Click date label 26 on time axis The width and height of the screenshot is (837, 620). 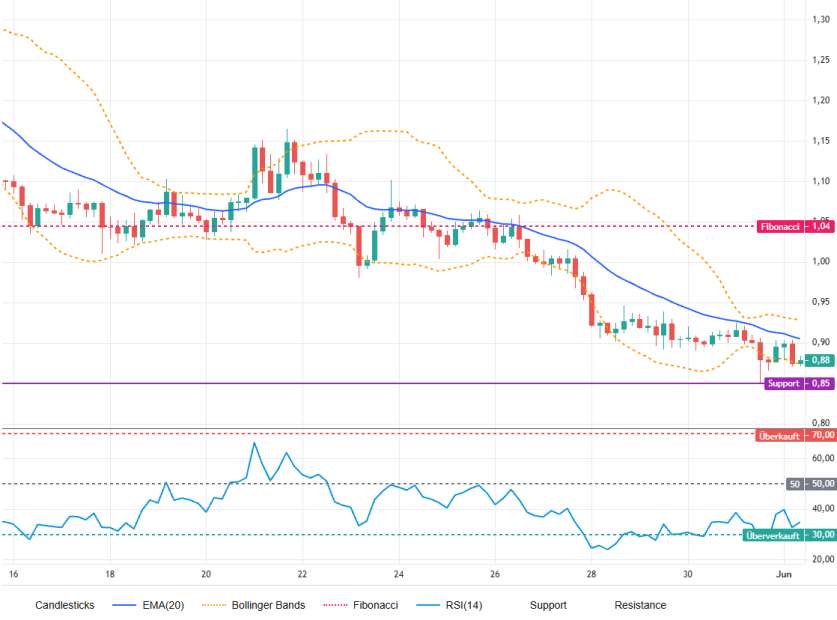click(x=495, y=574)
